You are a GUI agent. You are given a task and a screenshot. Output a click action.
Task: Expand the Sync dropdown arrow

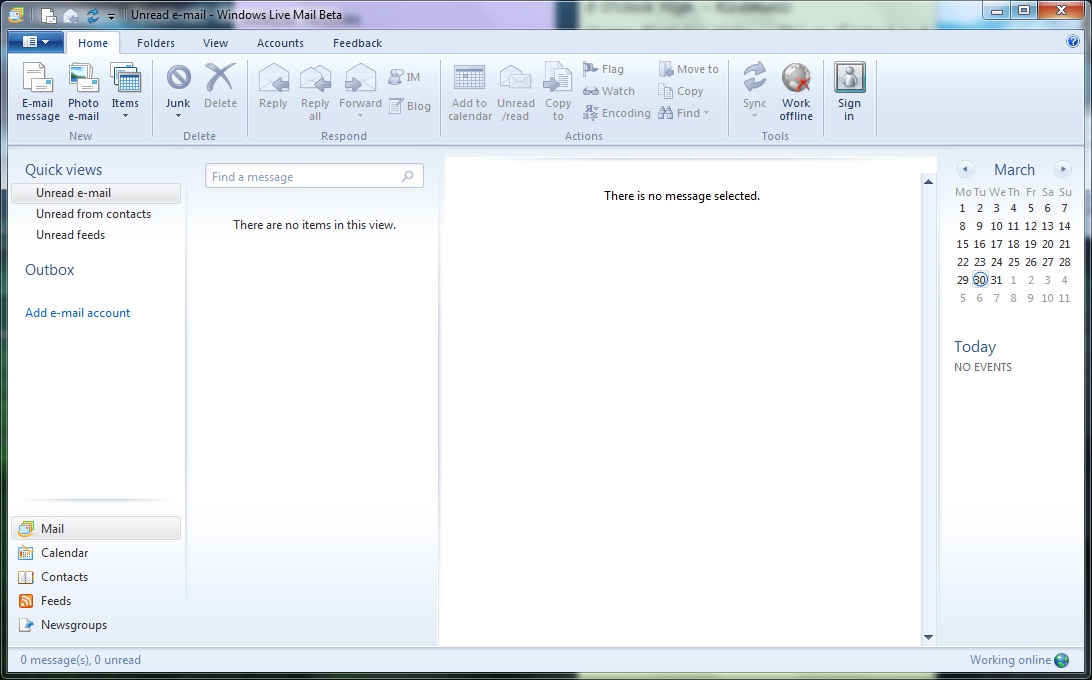point(754,116)
